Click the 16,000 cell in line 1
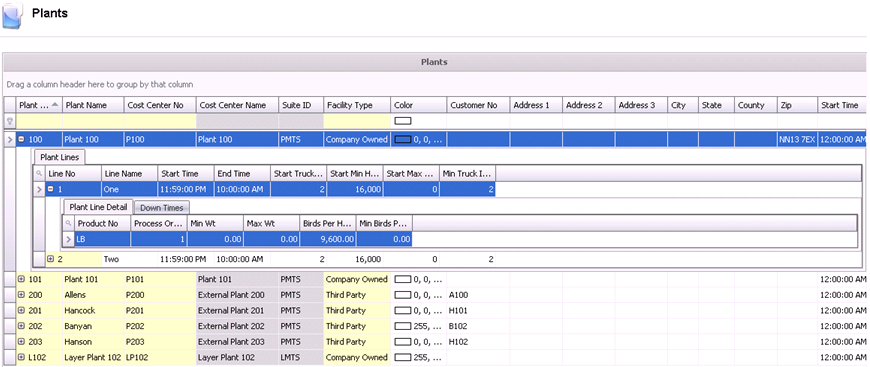 tap(355, 189)
